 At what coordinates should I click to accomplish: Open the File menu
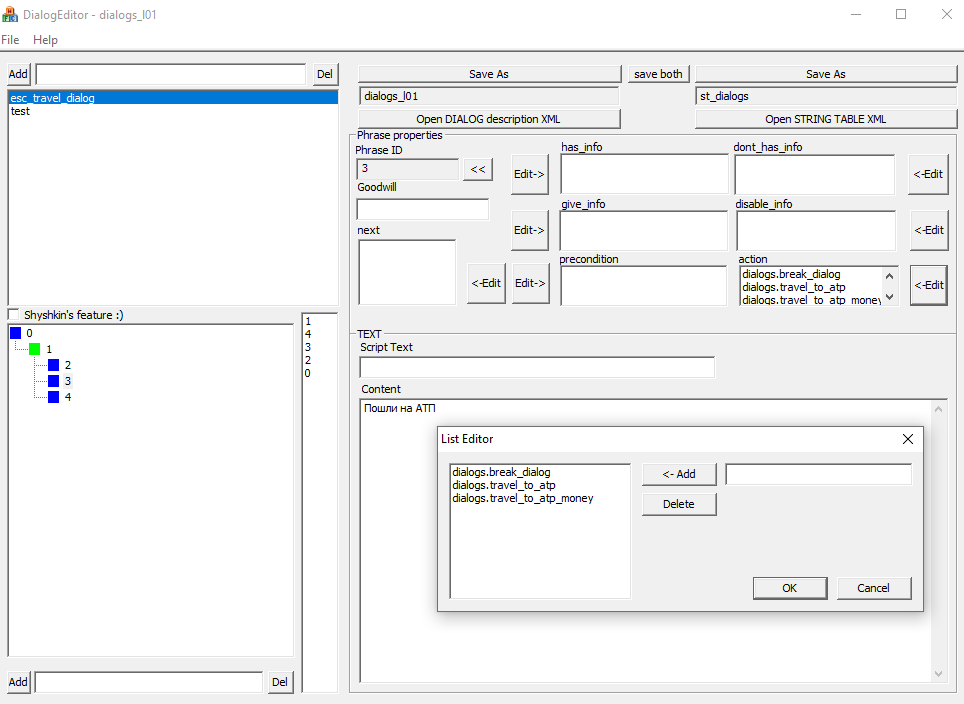click(x=10, y=40)
